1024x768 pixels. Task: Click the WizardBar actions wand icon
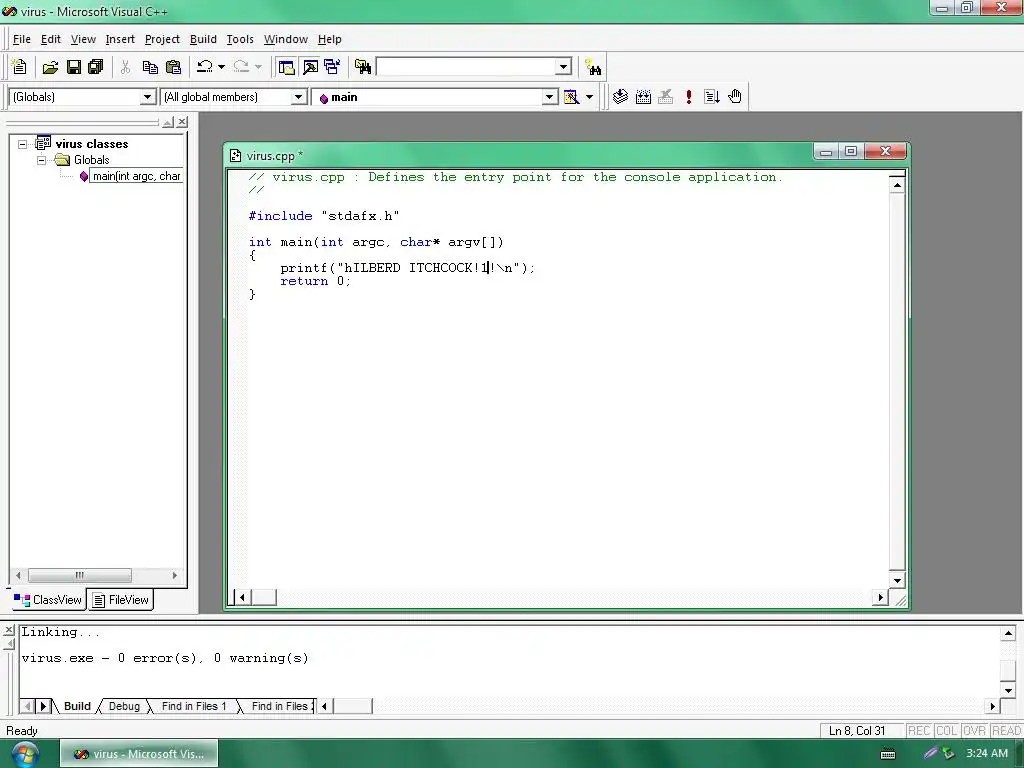[571, 97]
